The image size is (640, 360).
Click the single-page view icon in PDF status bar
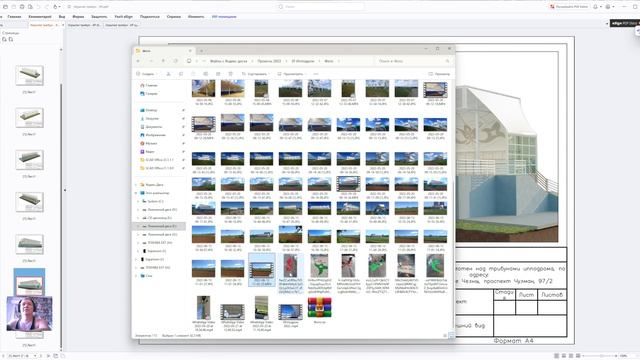pos(557,356)
